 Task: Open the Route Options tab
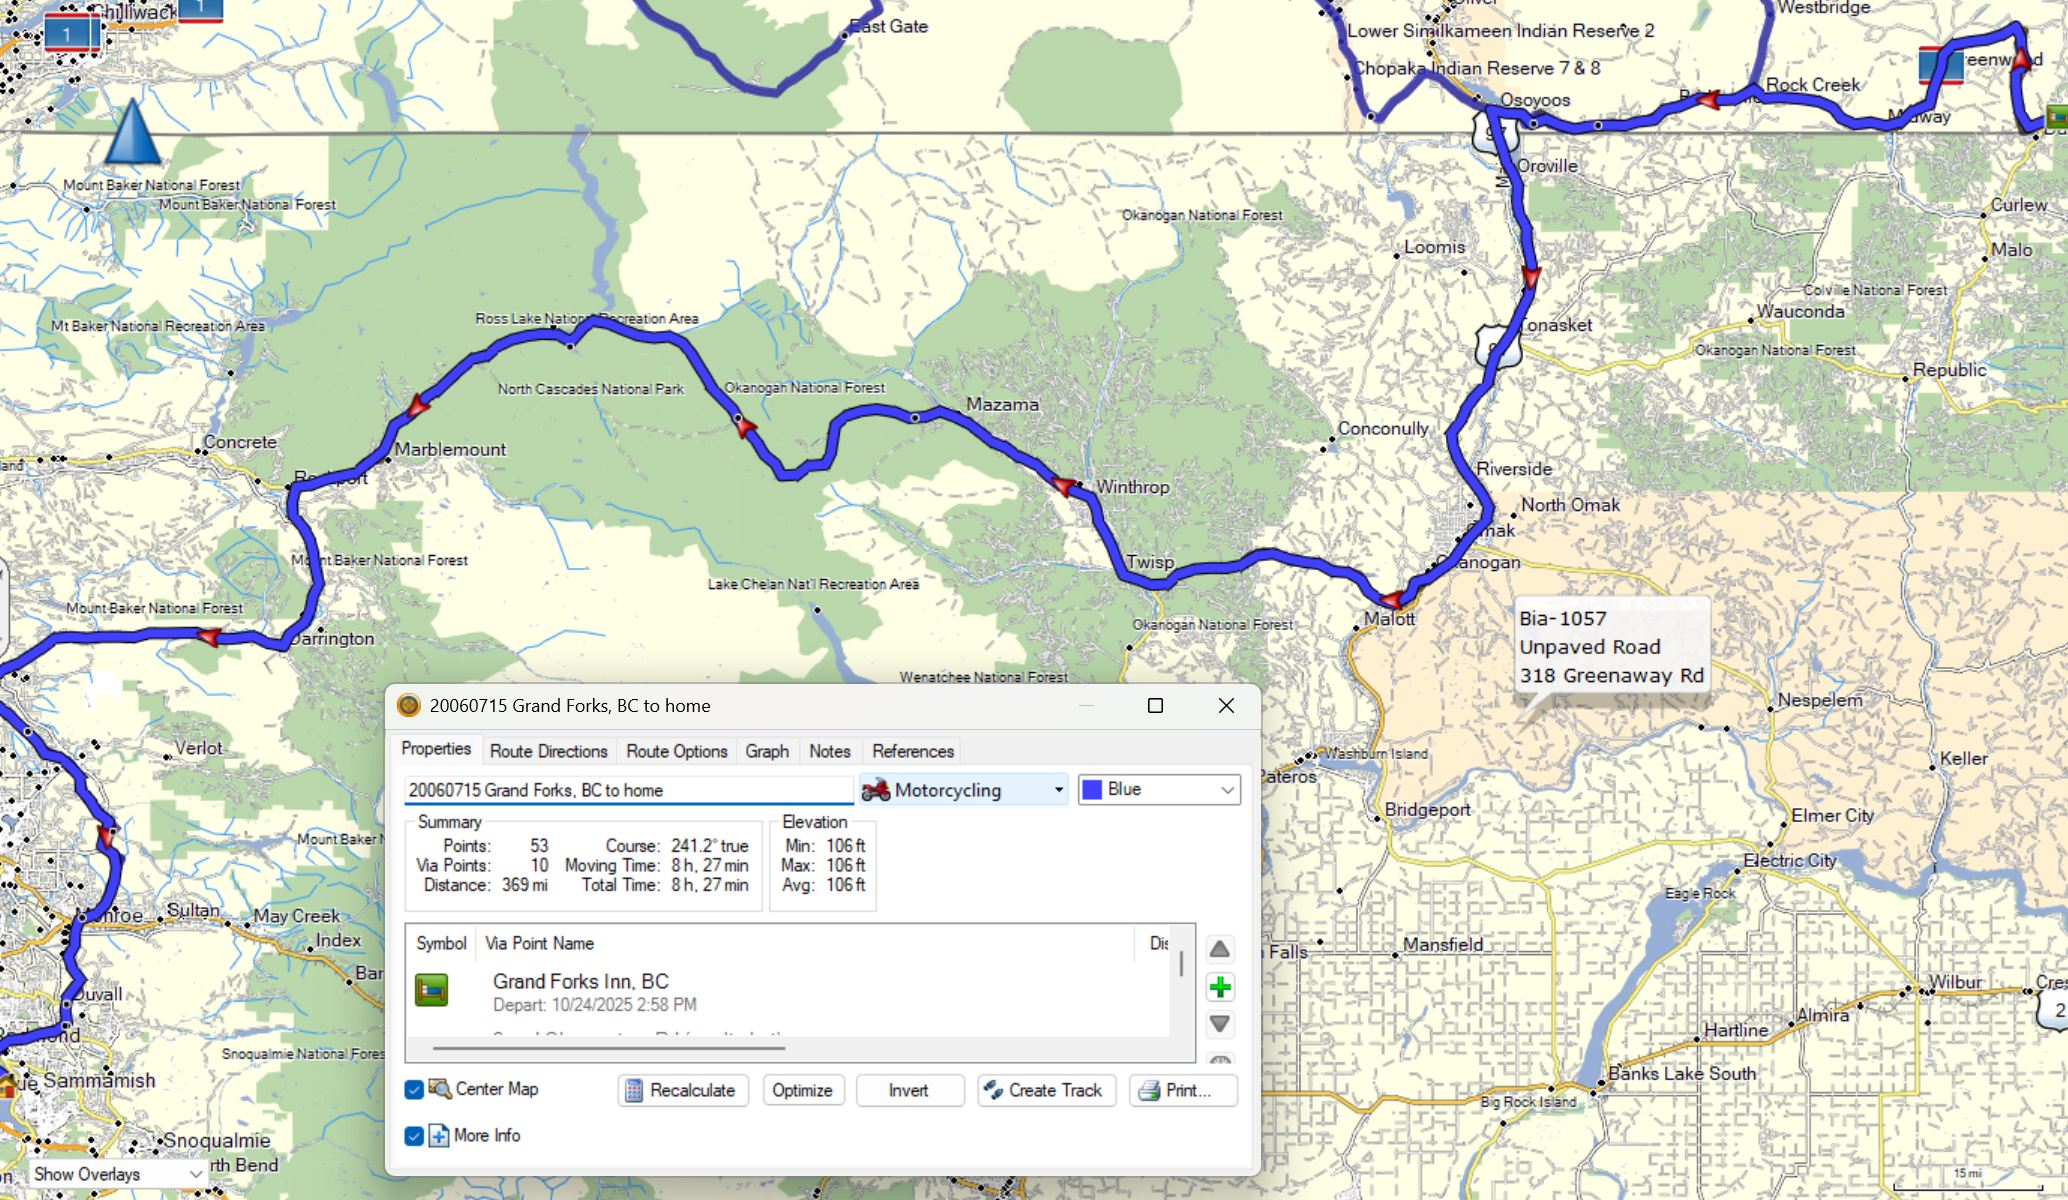pos(676,751)
